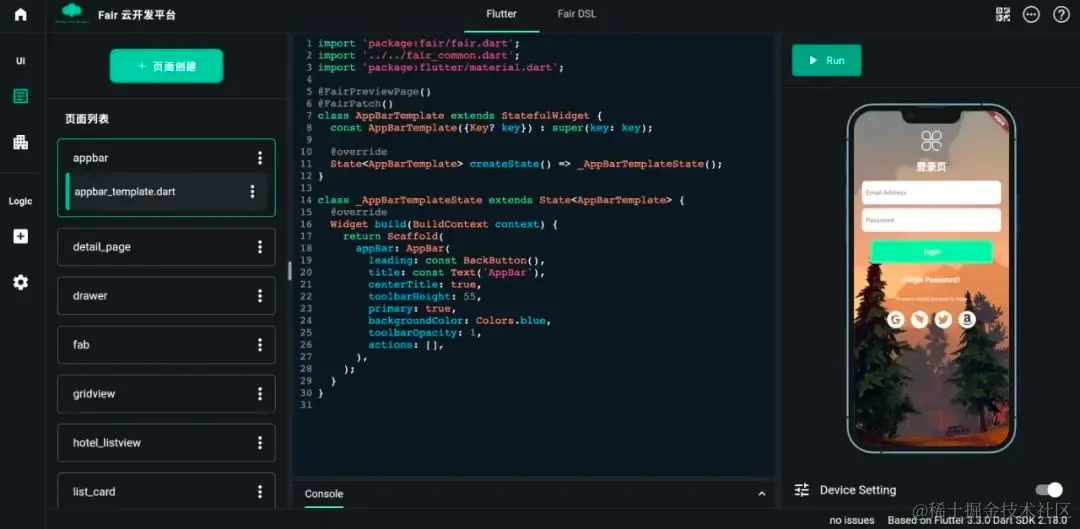Image resolution: width=1080 pixels, height=529 pixels.
Task: Run the code with Run button
Action: (827, 61)
